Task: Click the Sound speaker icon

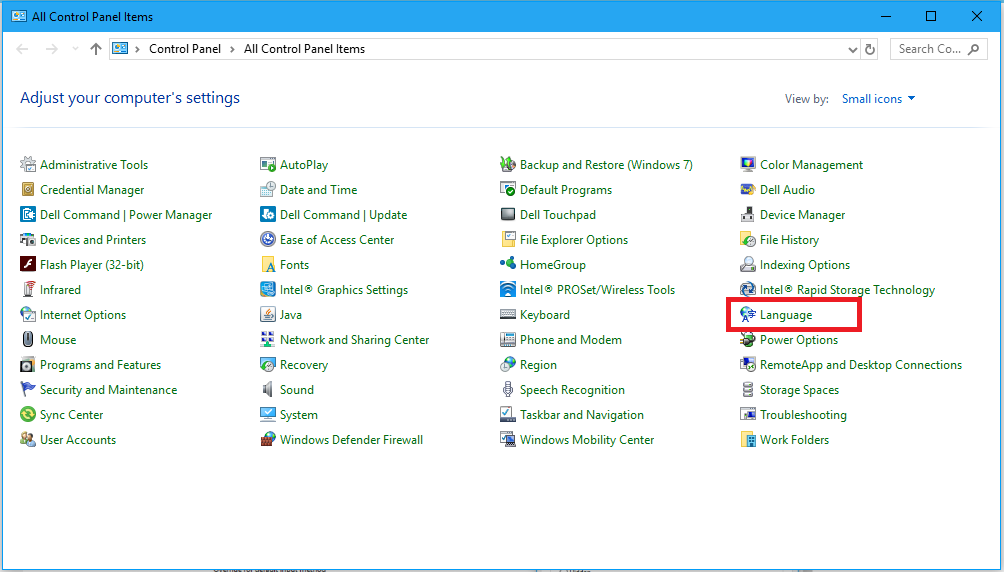Action: coord(268,389)
